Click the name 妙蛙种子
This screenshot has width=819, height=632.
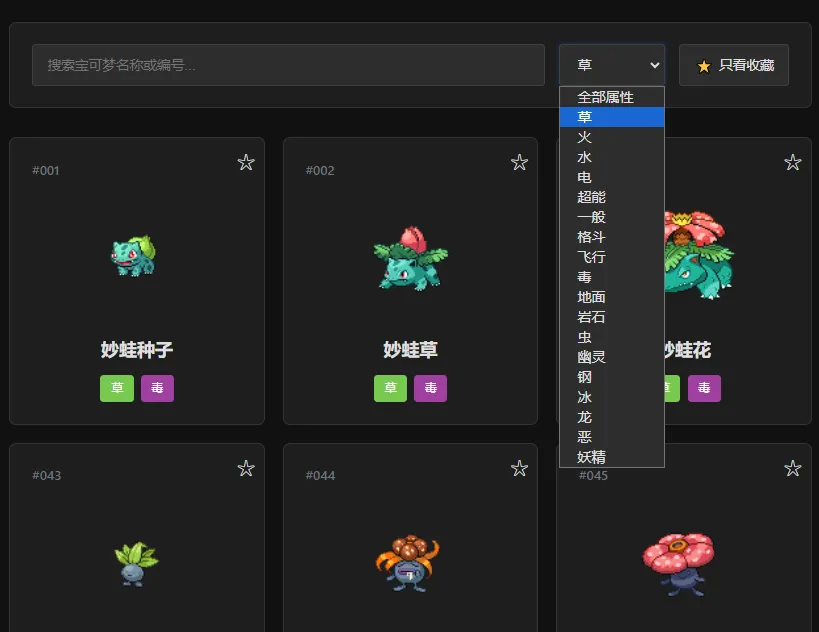(x=137, y=350)
